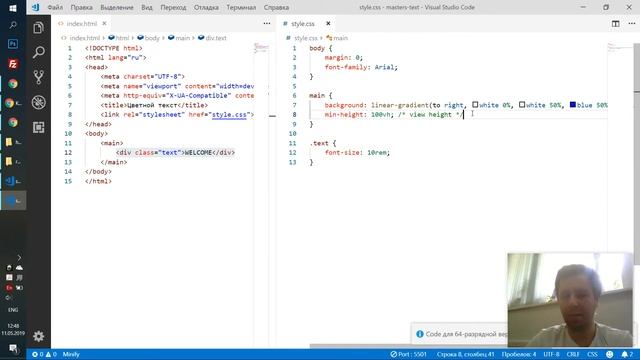Click first white color swatch at 0%
Image resolution: width=640 pixels, height=360 pixels.
[x=475, y=105]
